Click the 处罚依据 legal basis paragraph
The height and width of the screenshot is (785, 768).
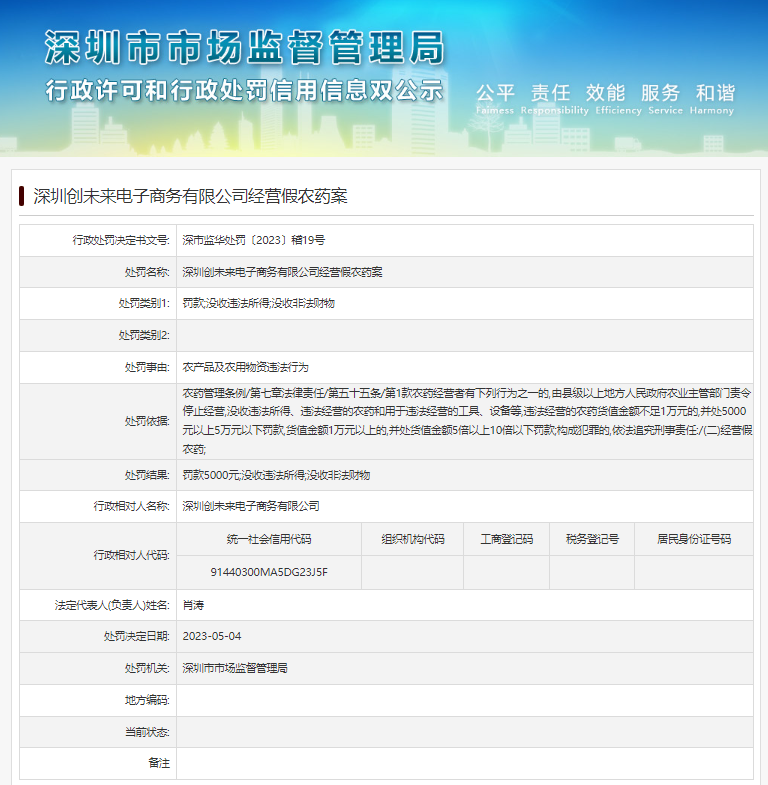tap(467, 421)
